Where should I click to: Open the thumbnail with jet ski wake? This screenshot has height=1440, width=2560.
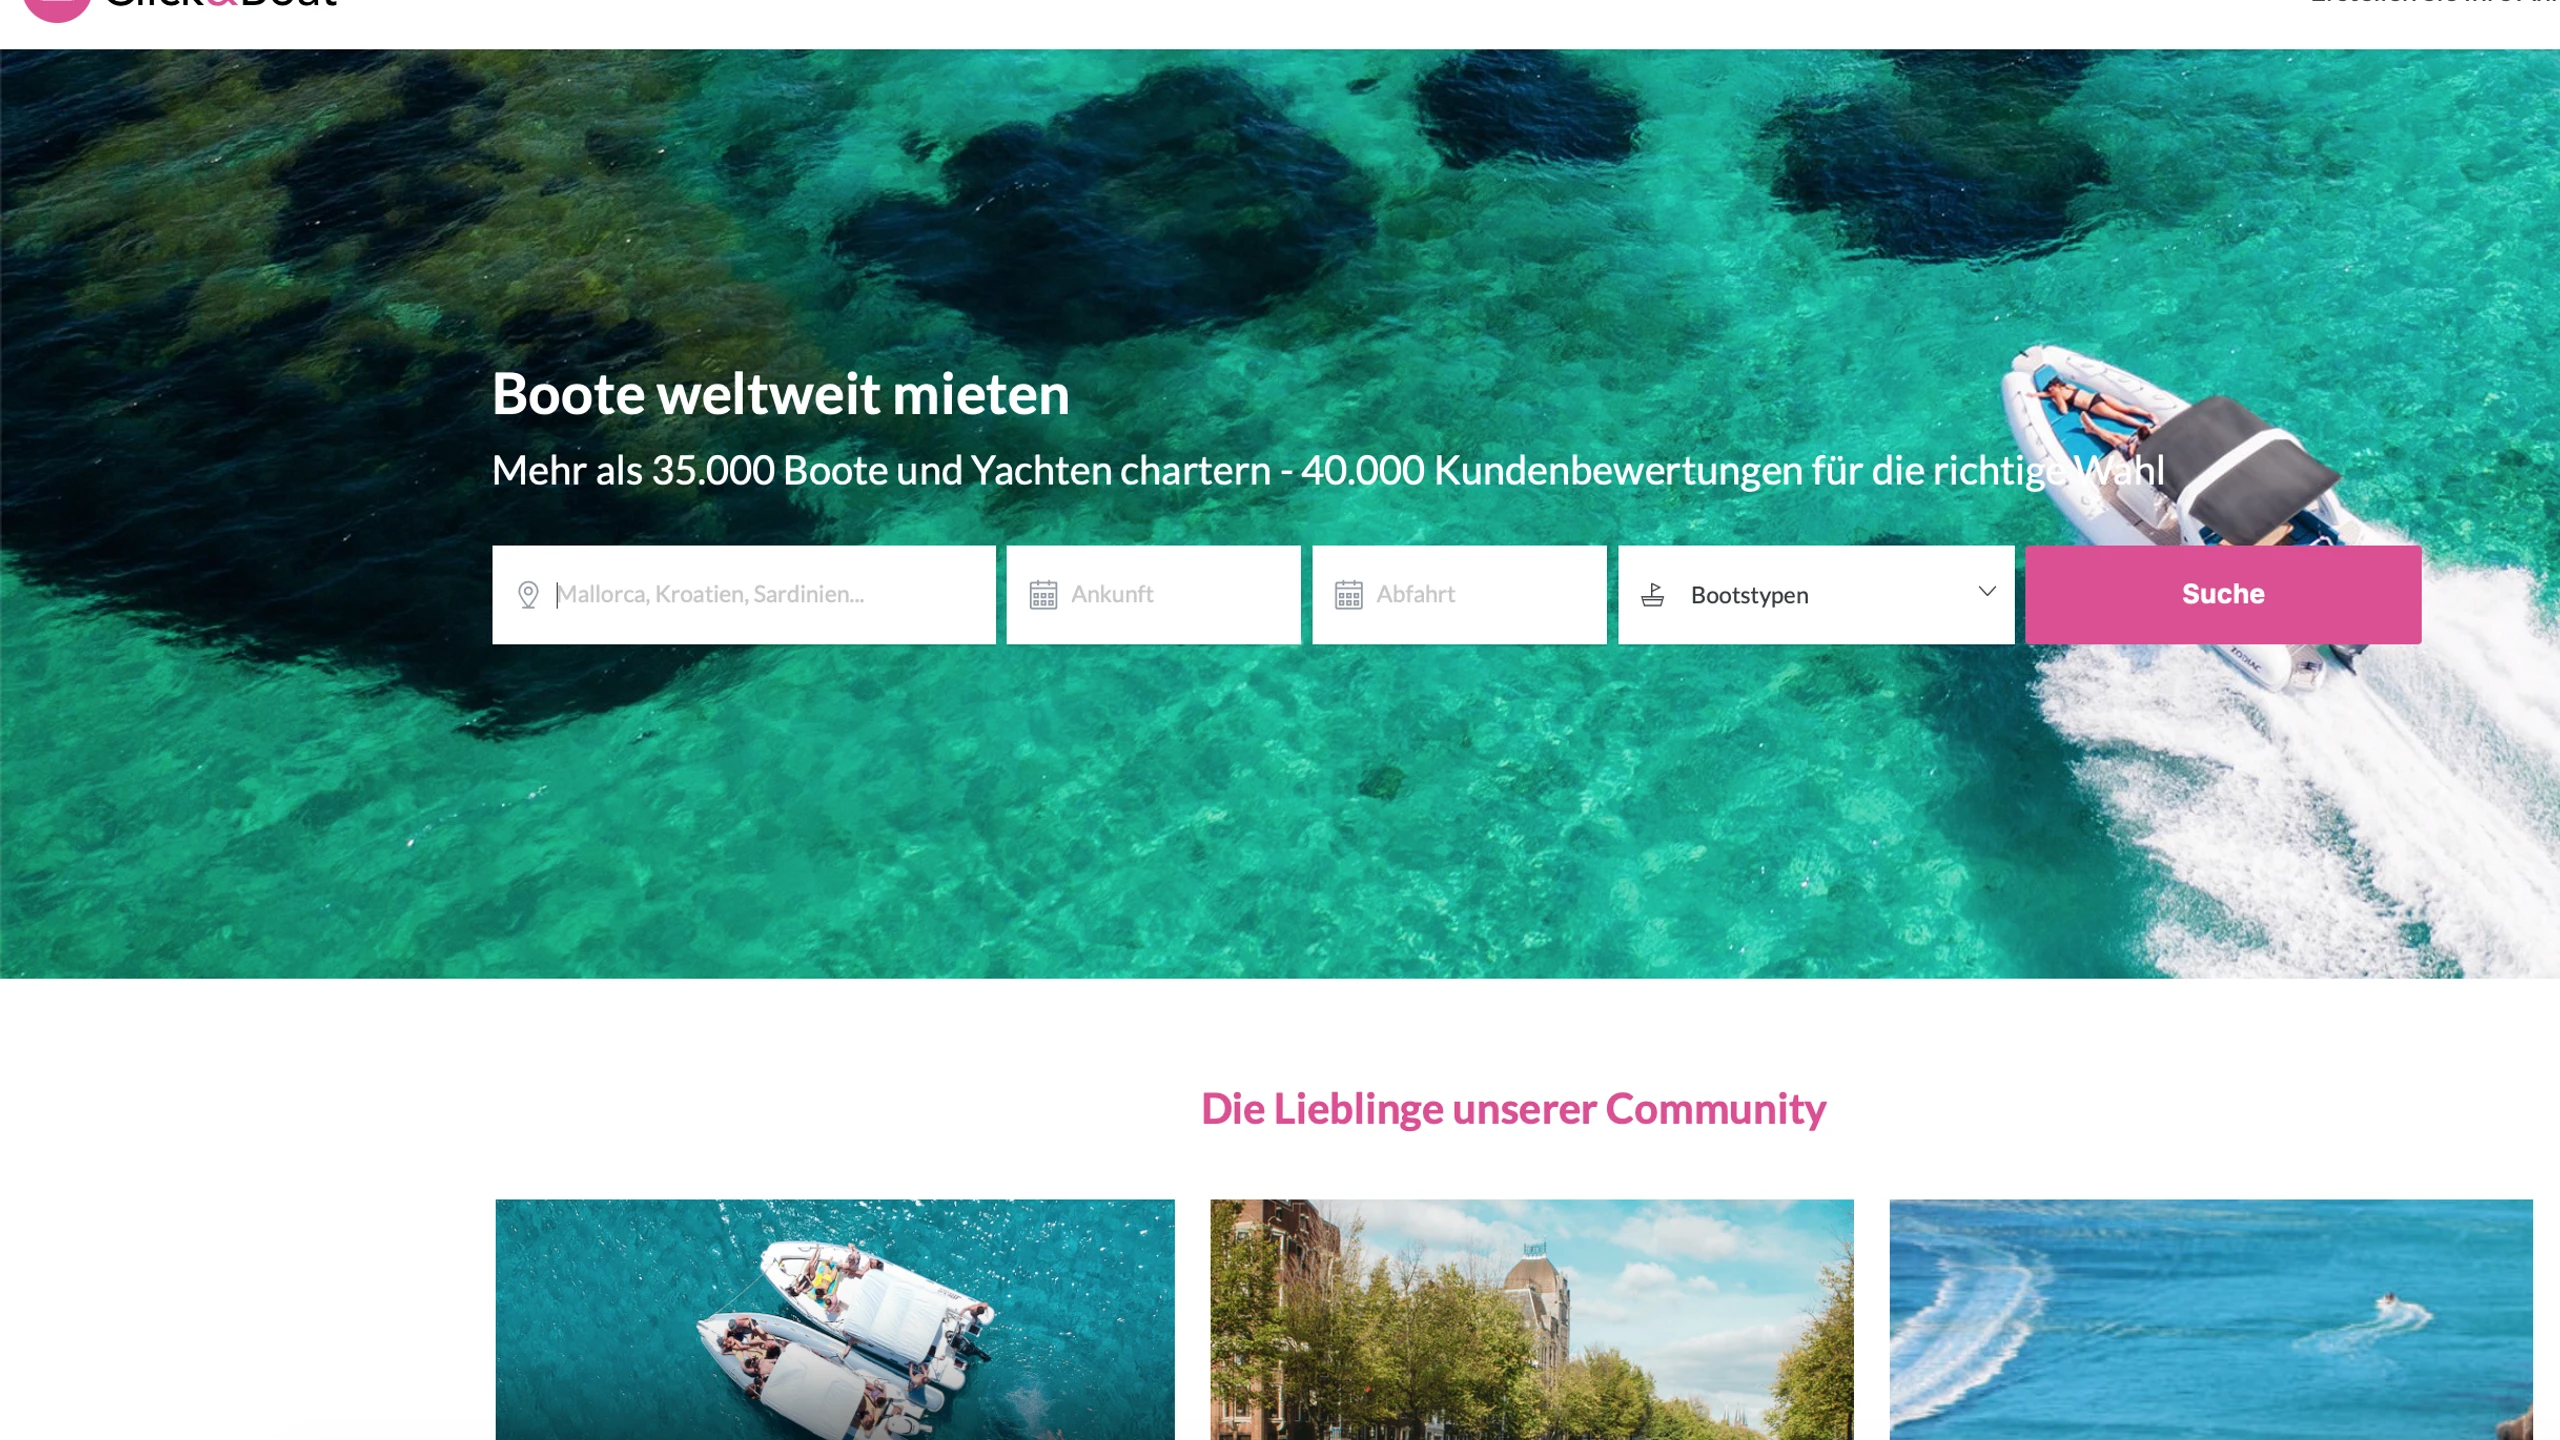(2211, 1320)
